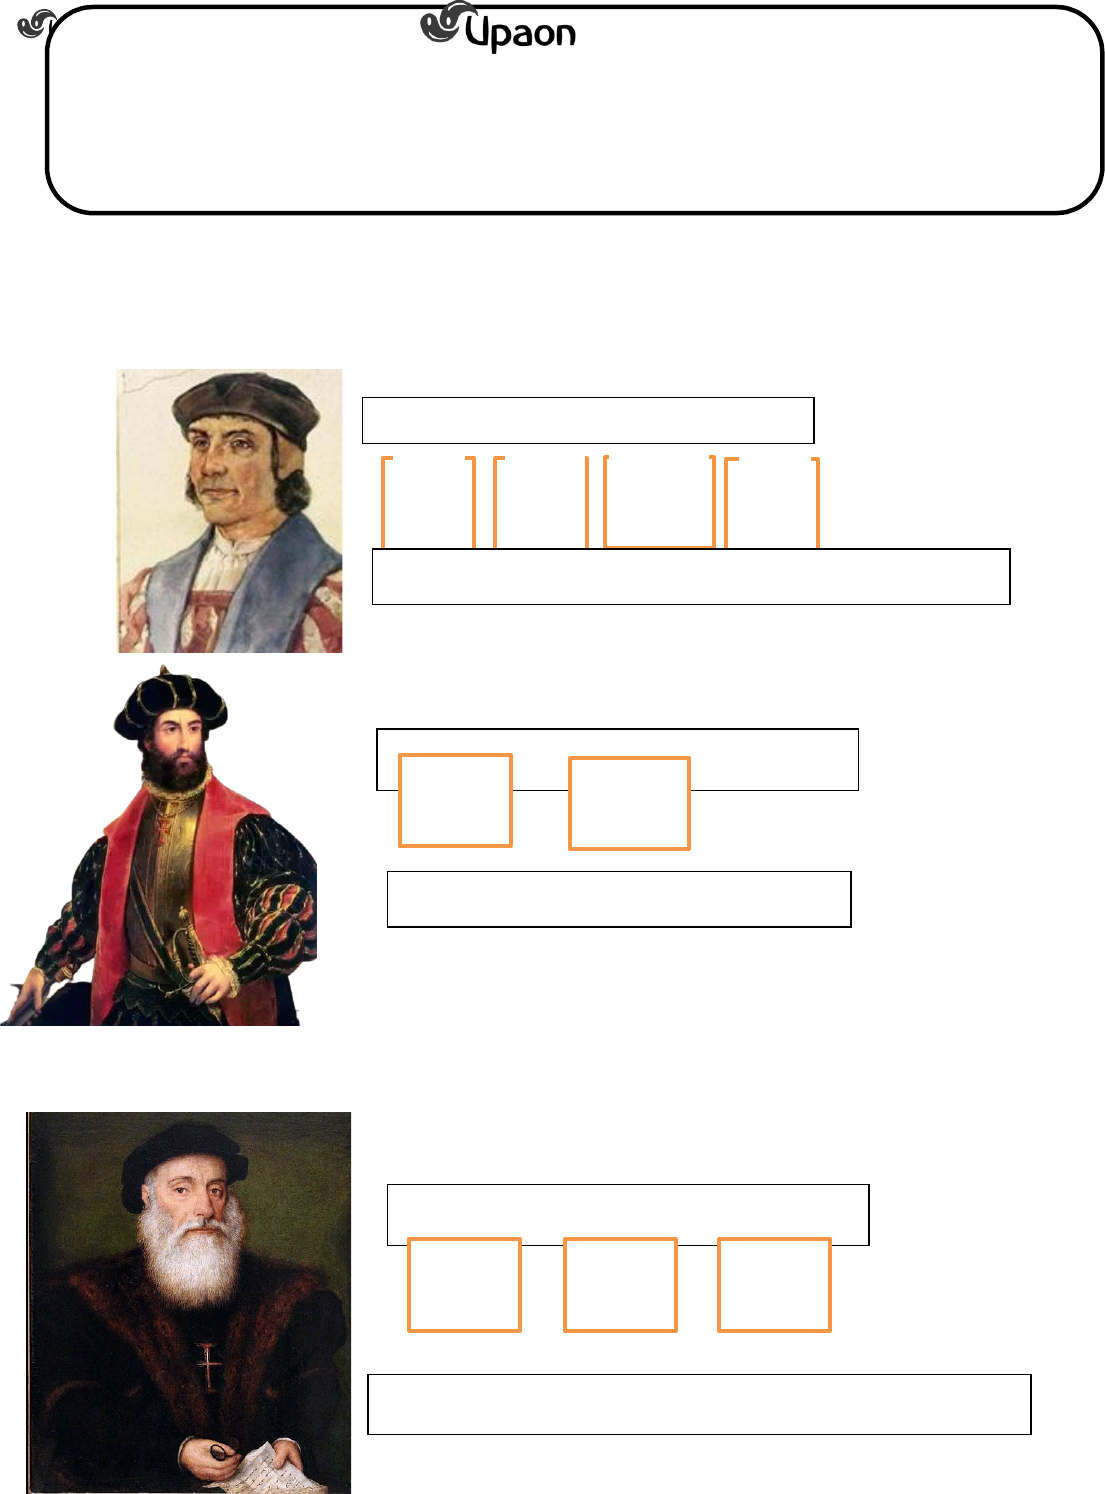Image resolution: width=1105 pixels, height=1494 pixels.
Task: Click the rightmost of three orange squares
Action: (774, 1285)
